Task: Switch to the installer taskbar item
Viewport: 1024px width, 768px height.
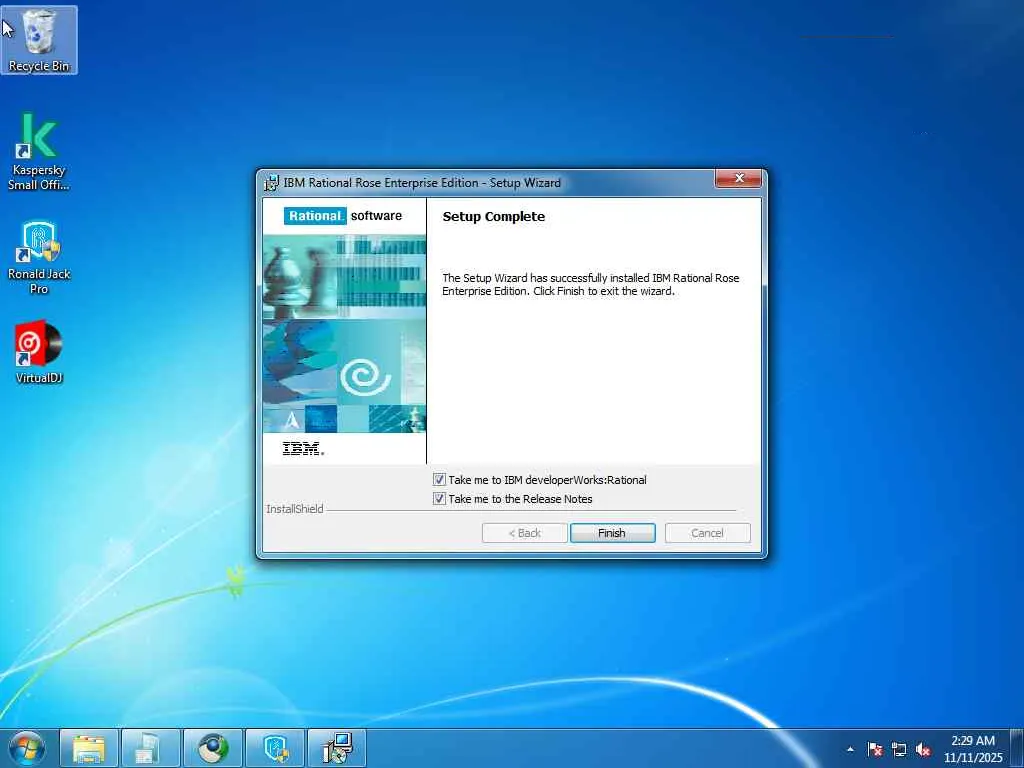Action: pyautogui.click(x=337, y=748)
